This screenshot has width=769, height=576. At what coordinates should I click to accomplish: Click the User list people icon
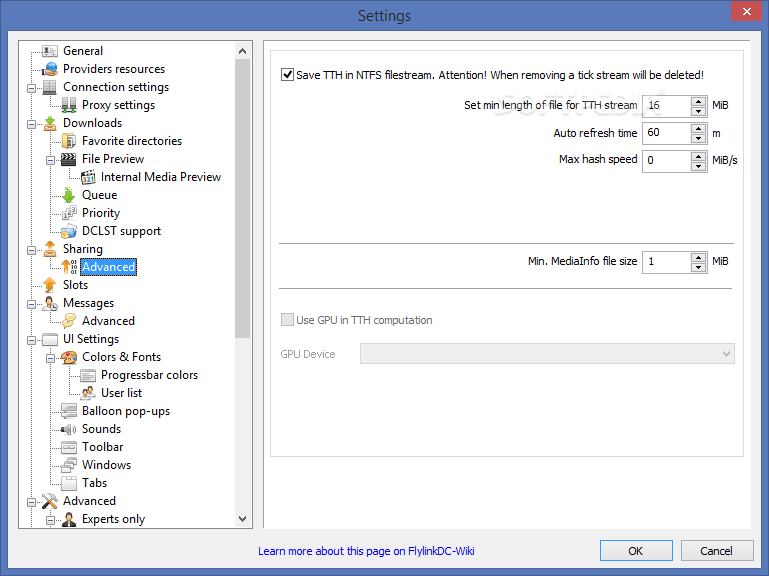[88, 393]
